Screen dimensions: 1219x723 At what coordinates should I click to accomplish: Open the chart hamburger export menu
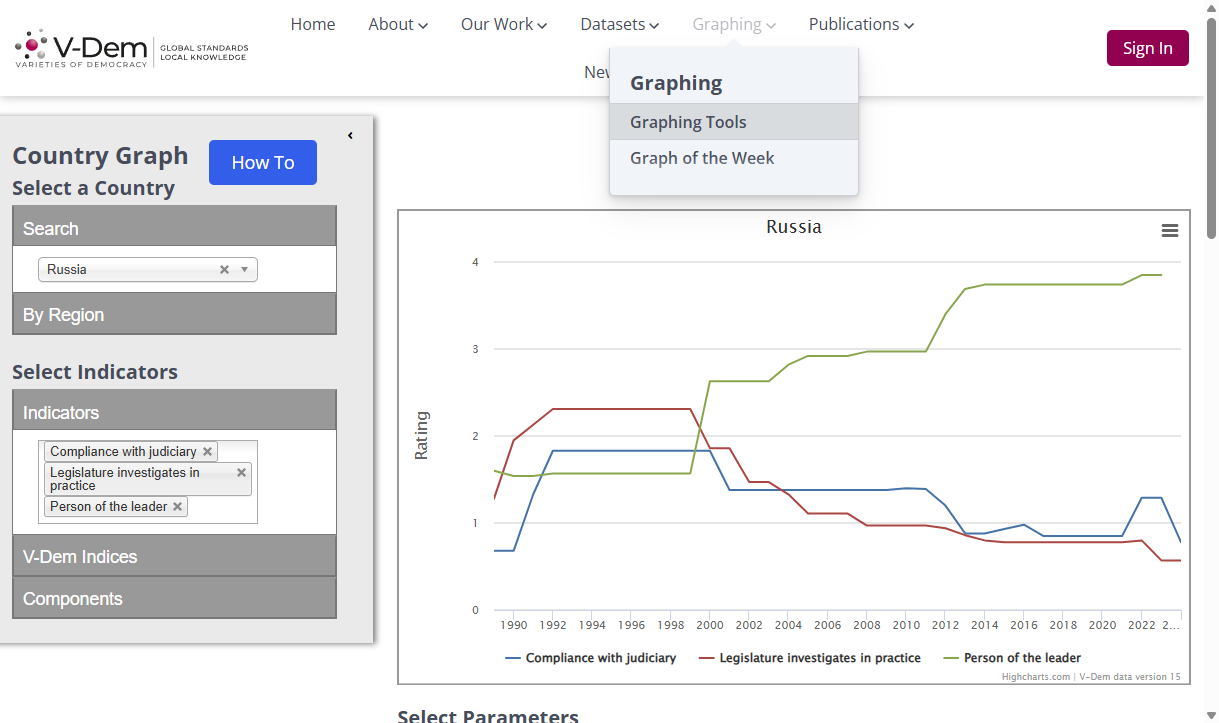tap(1170, 231)
